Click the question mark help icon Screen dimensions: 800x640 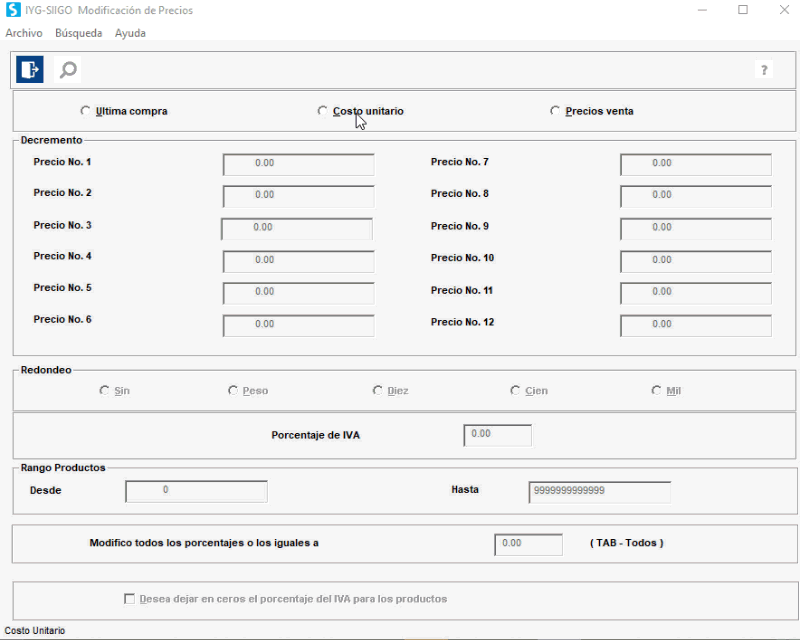pos(764,70)
